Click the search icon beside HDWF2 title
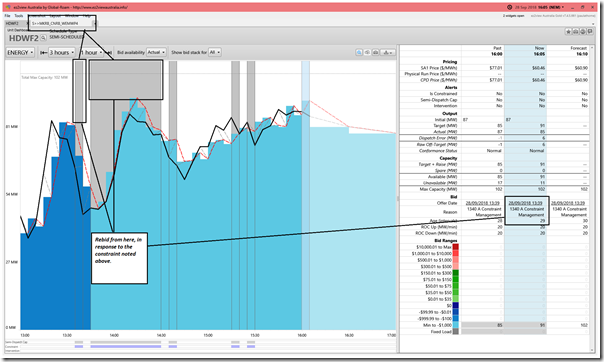Image resolution: width=604 pixels, height=362 pixels. pyautogui.click(x=43, y=38)
